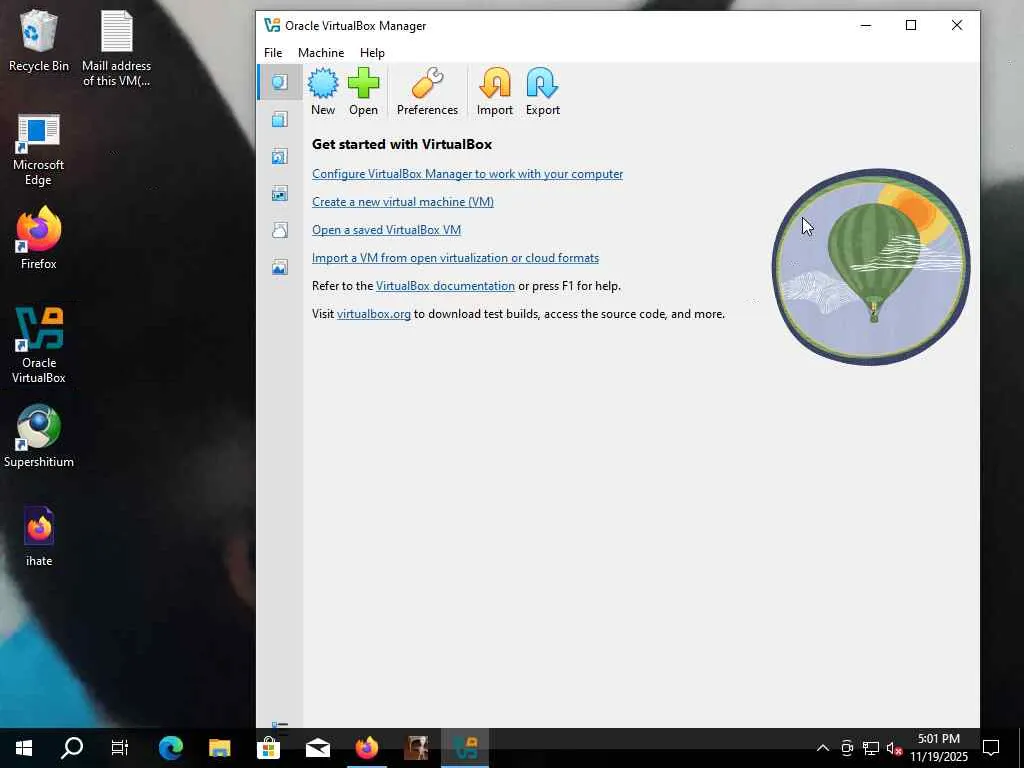The image size is (1024, 768).
Task: Select the Firefox desktop shortcut
Action: point(39,238)
